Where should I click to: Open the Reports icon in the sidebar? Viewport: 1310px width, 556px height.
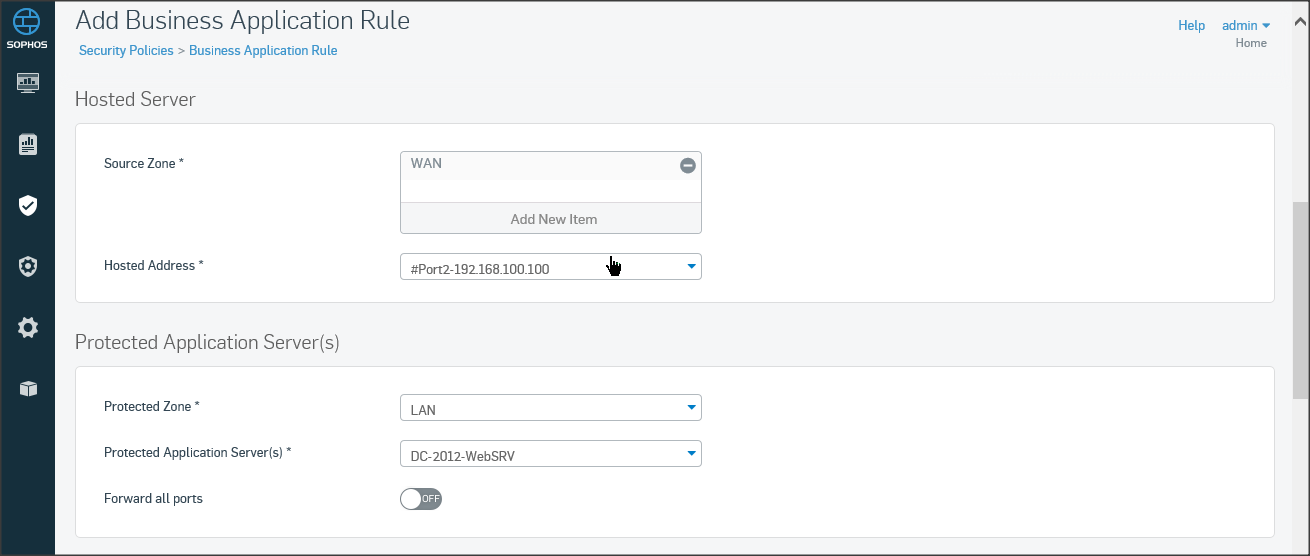click(28, 145)
